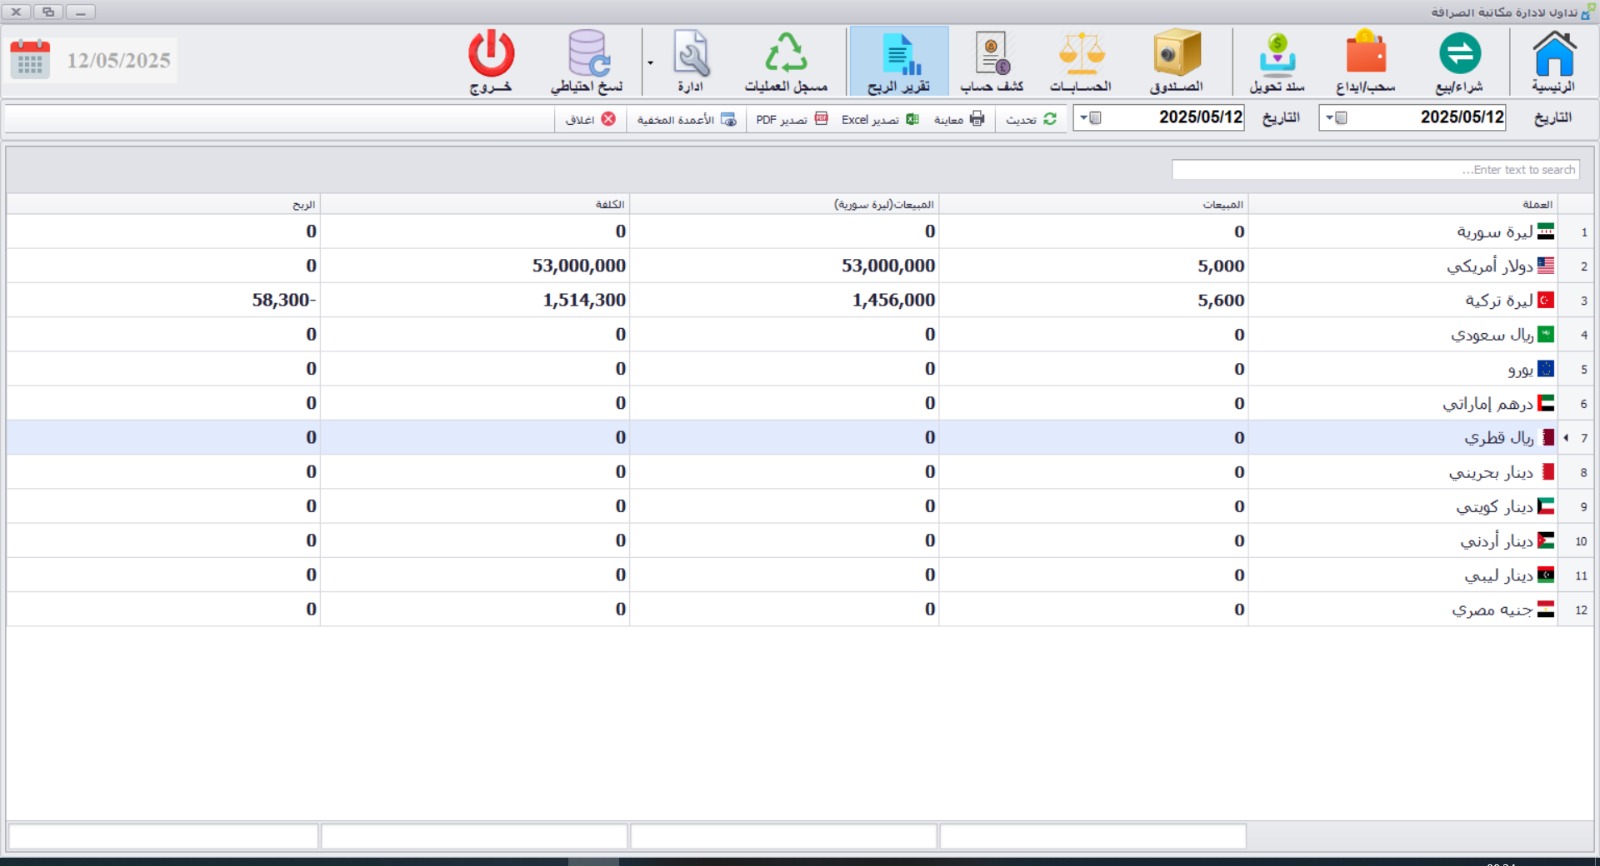Open the الصندوق safe box icon
Viewport: 1600px width, 866px height.
point(1176,61)
